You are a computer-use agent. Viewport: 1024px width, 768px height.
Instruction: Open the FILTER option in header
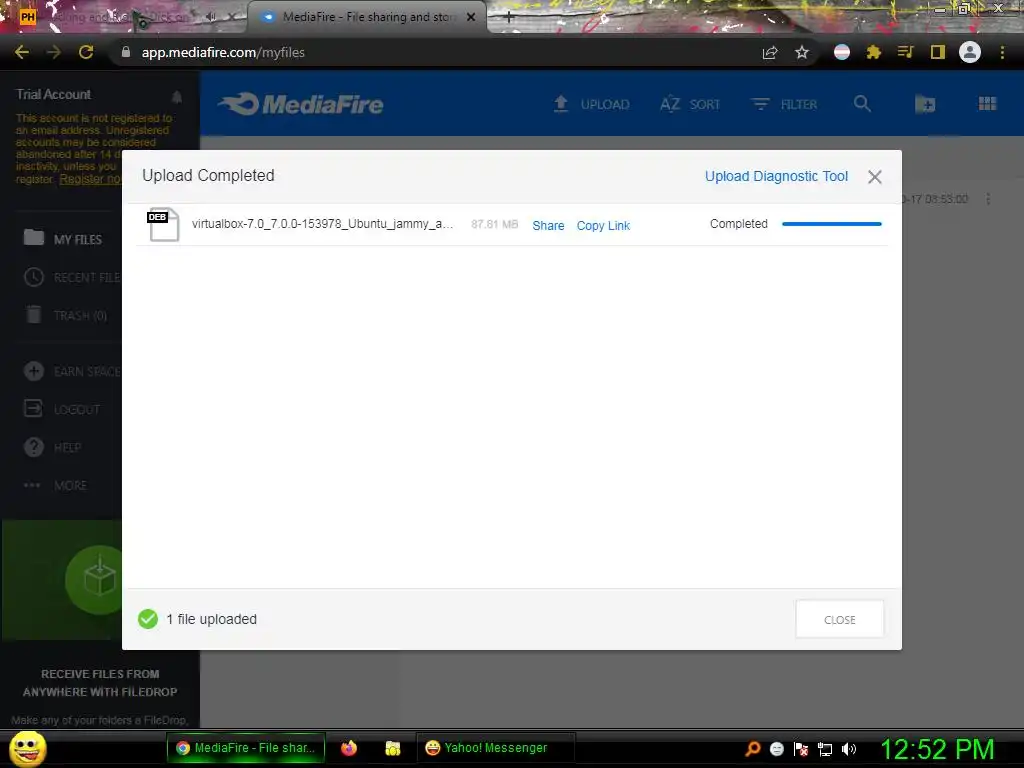click(784, 104)
